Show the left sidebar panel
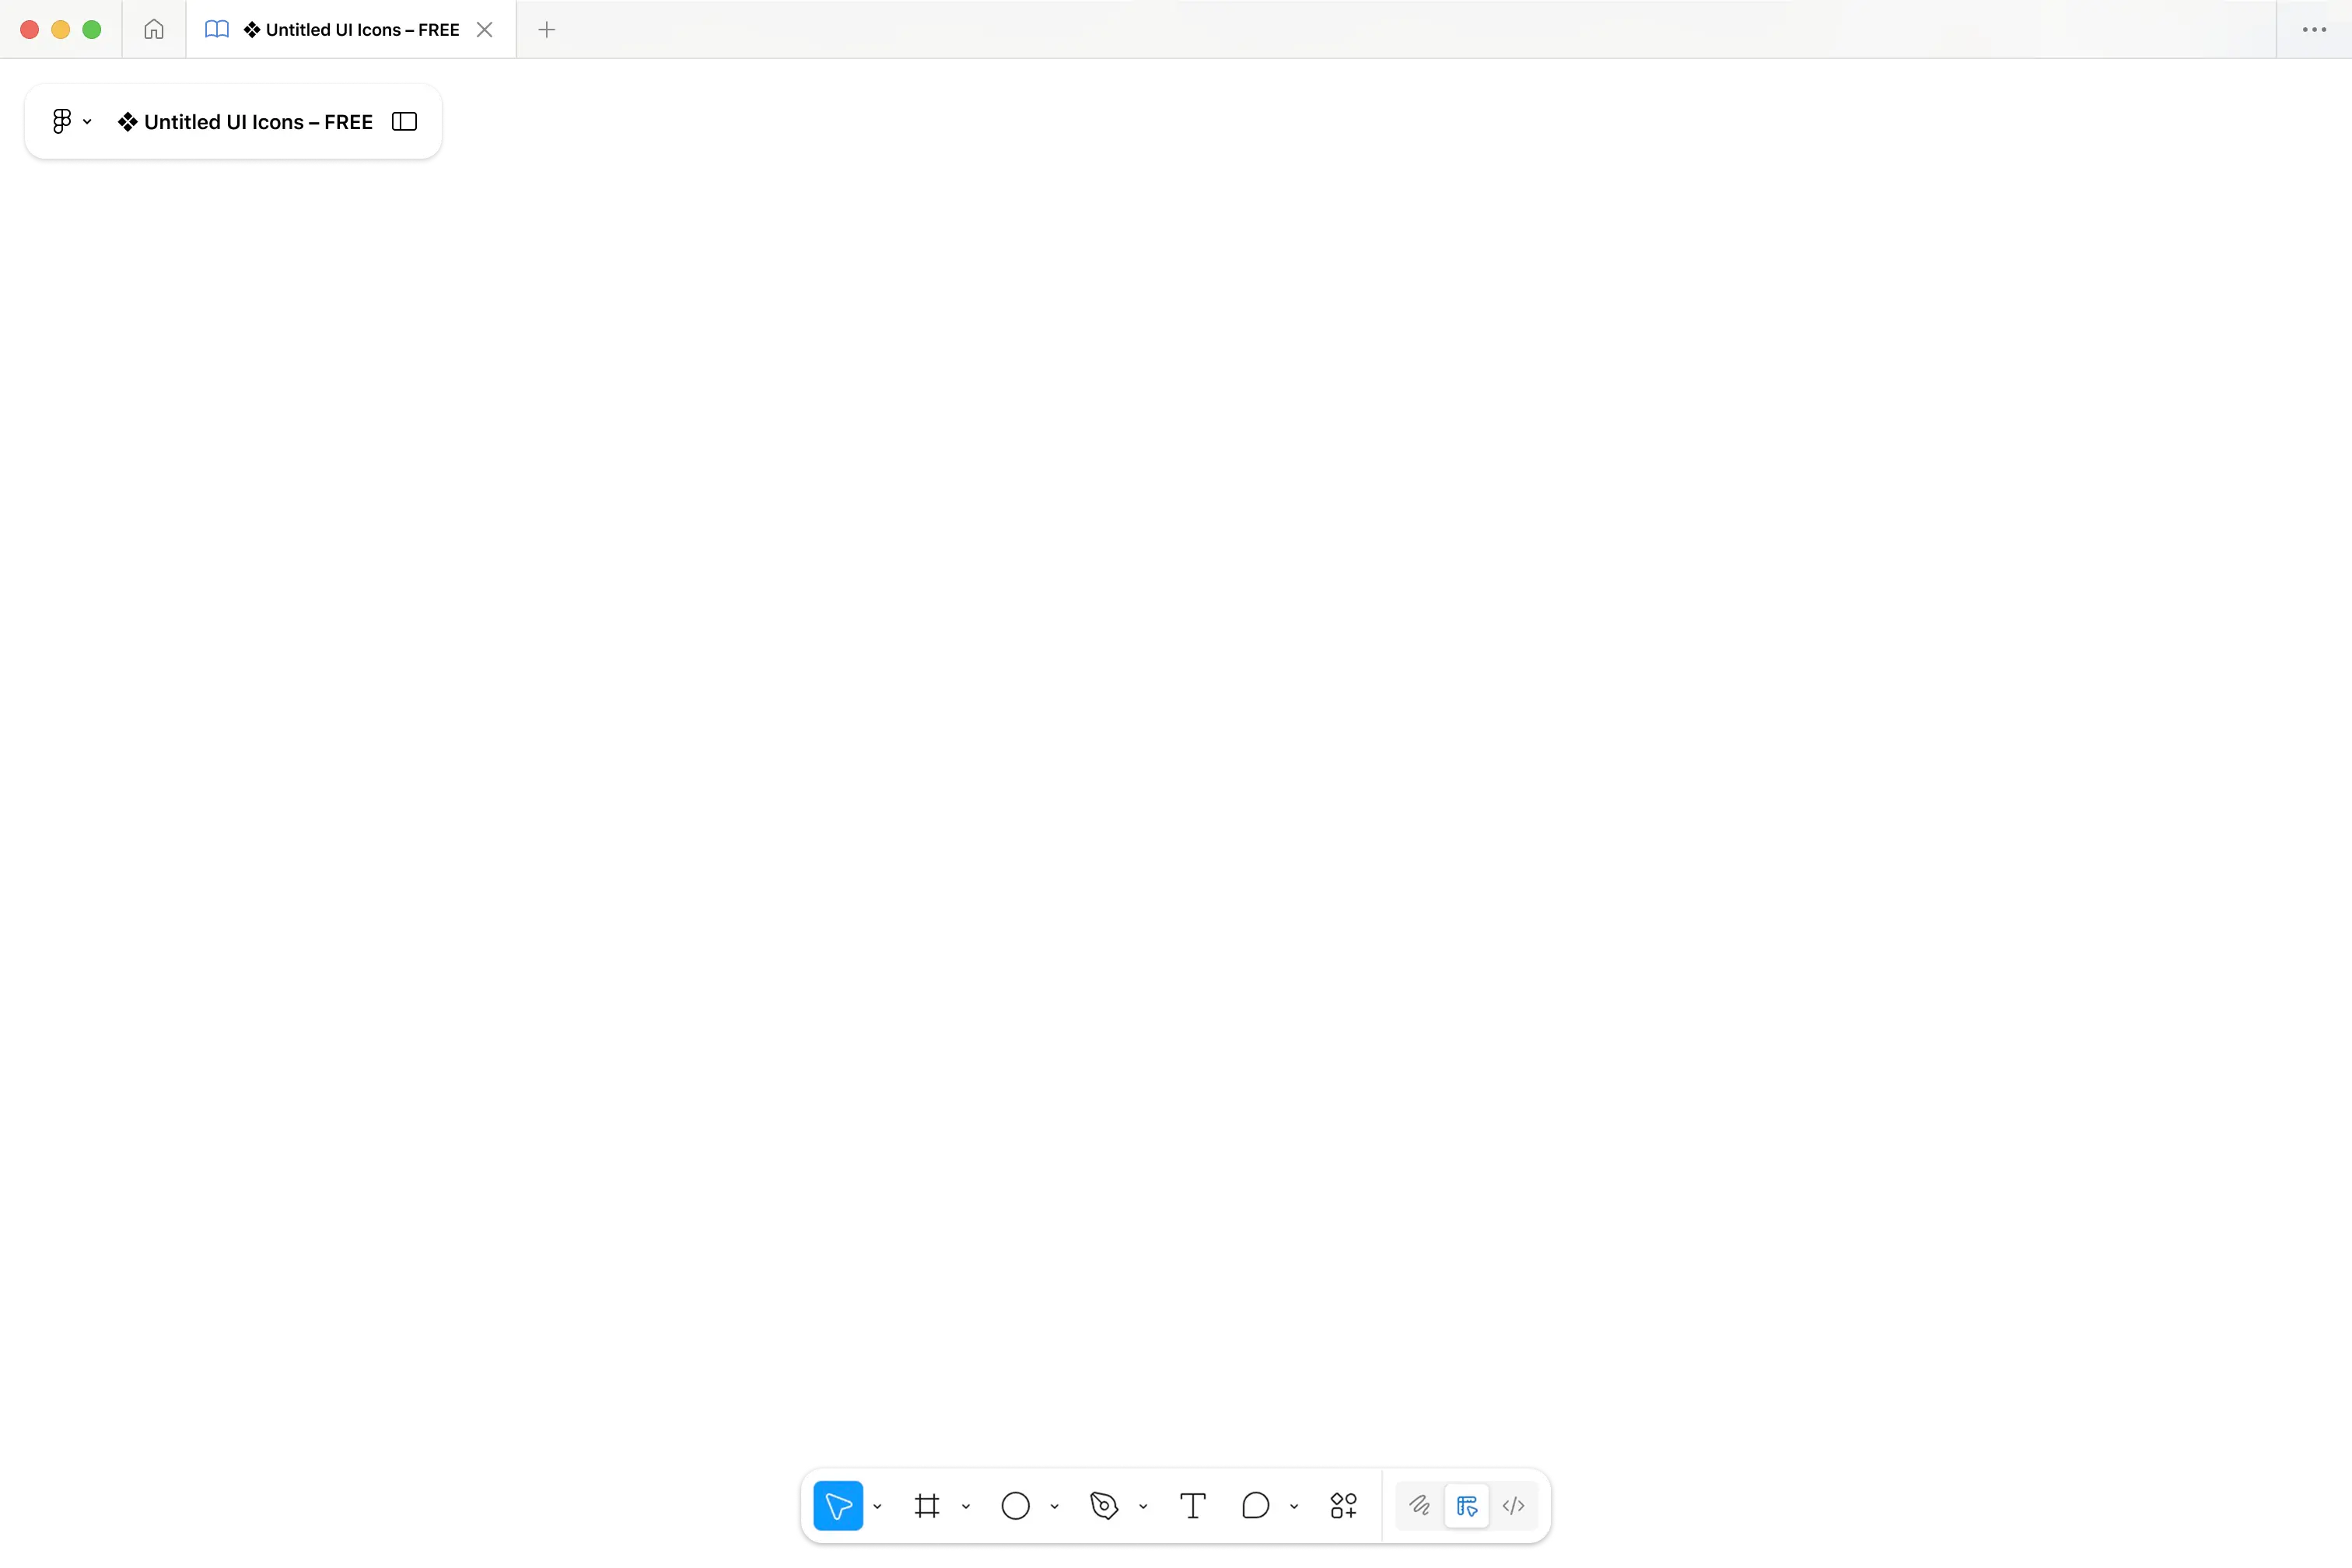Screen dimensions: 2352x1568 coord(404,121)
